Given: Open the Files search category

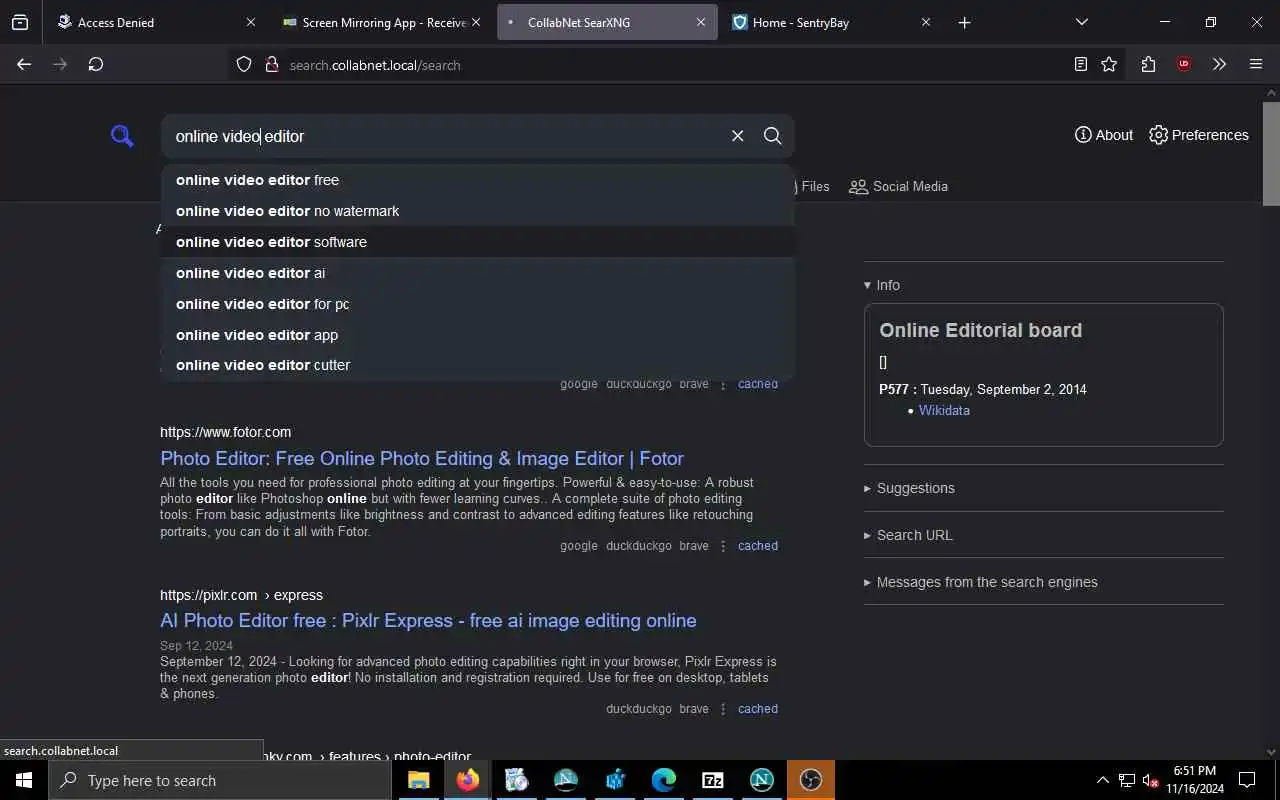Looking at the screenshot, I should click(x=814, y=186).
